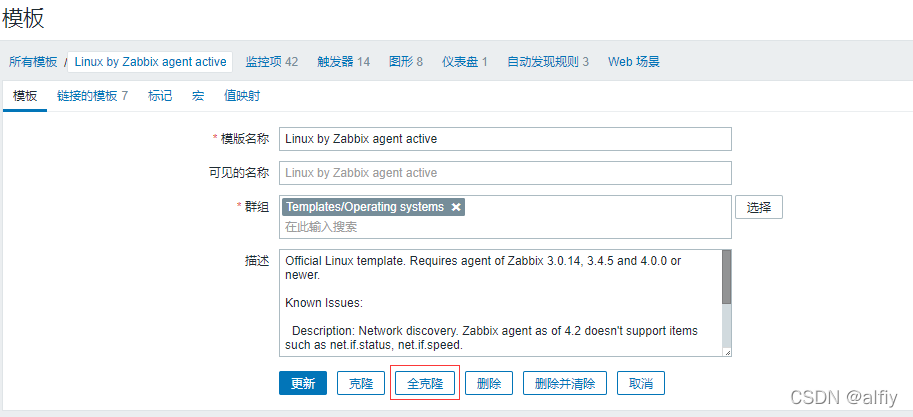This screenshot has height=417, width=913.
Task: Open Web 场景 scenarios page
Action: (634, 62)
